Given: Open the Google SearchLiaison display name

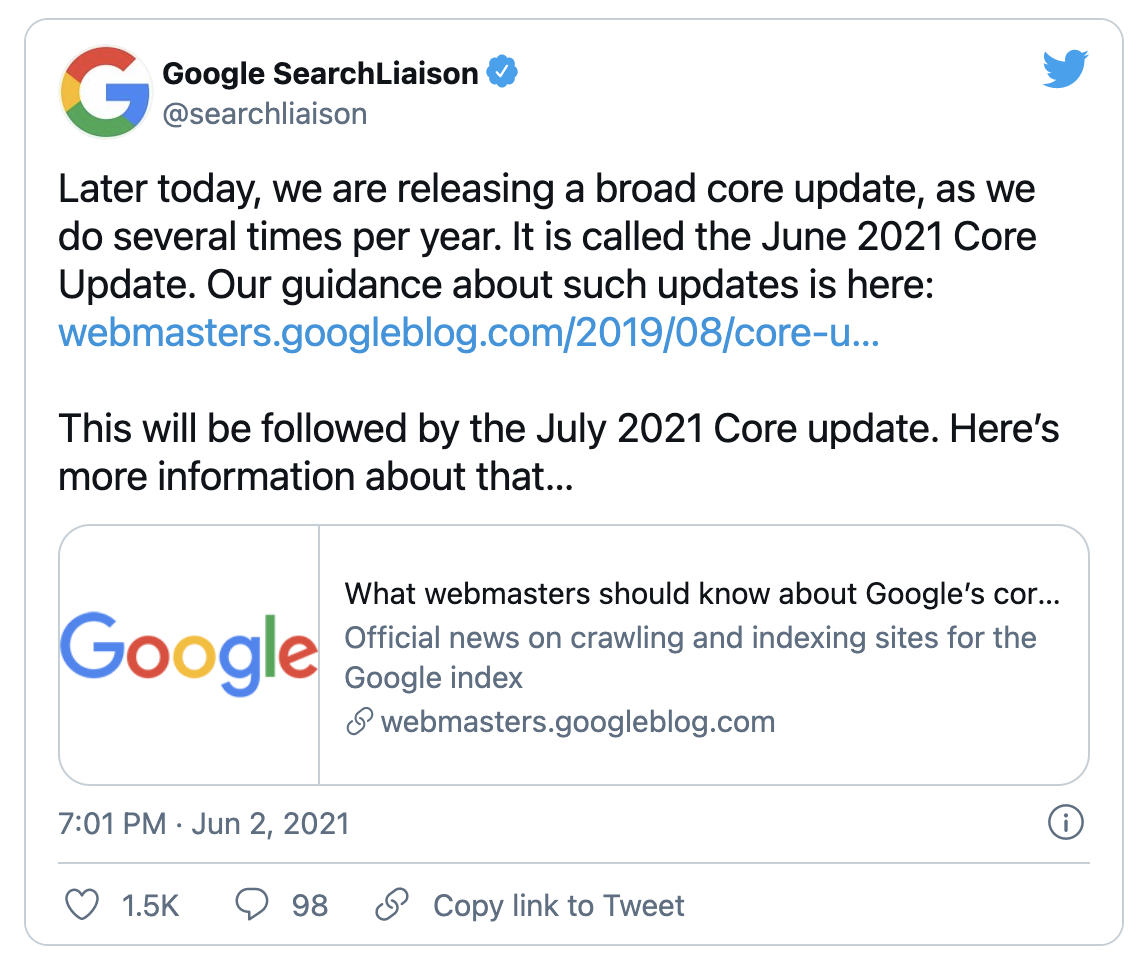Looking at the screenshot, I should [x=320, y=73].
